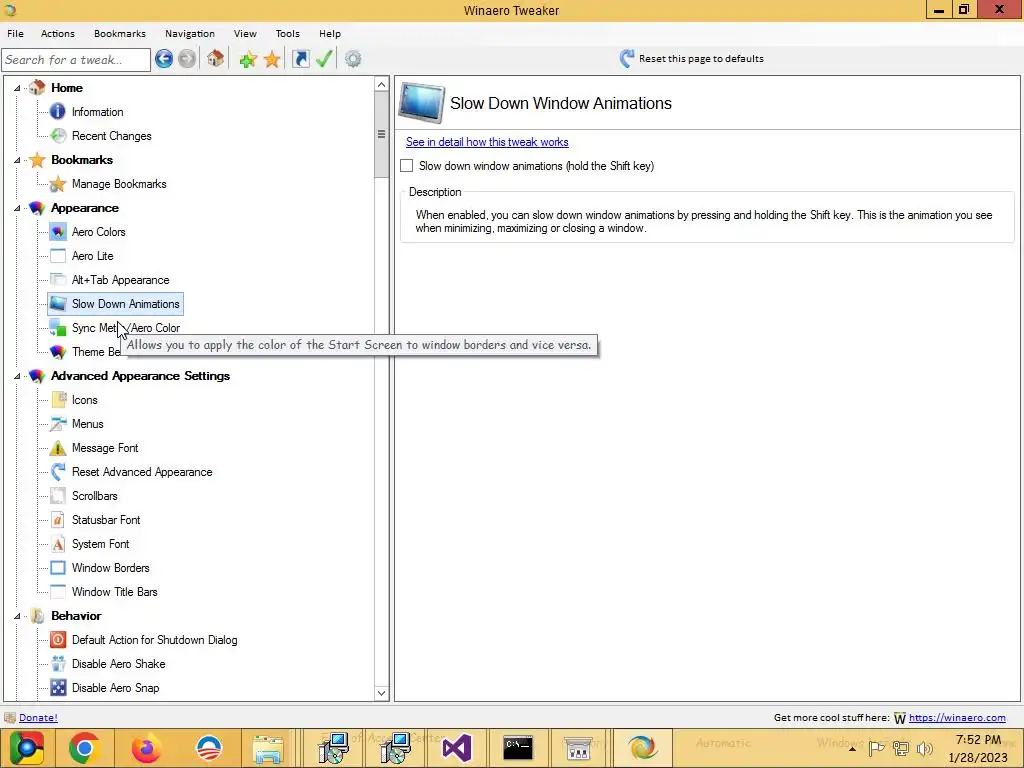The width and height of the screenshot is (1024, 768).
Task: Open the File menu
Action: pyautogui.click(x=15, y=33)
